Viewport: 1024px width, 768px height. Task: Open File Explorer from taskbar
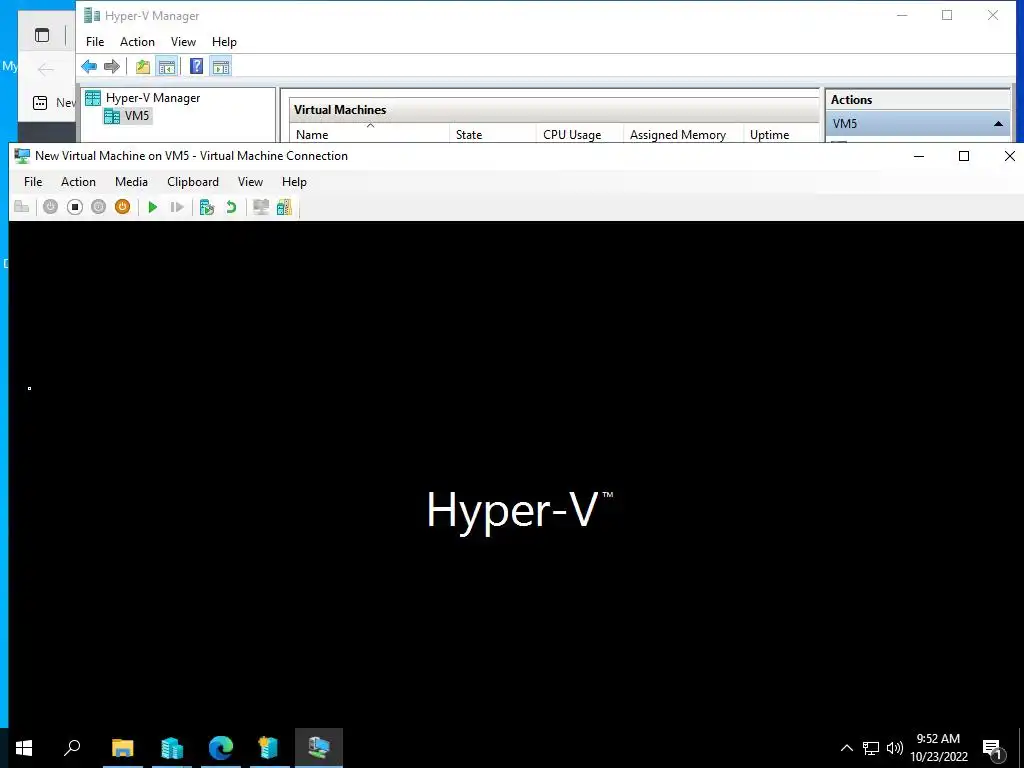pos(123,748)
